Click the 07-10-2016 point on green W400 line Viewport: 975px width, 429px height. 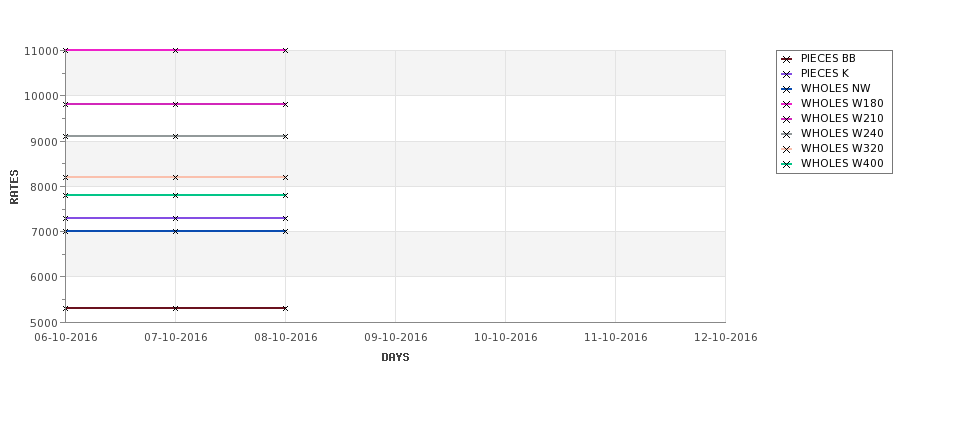tap(175, 195)
